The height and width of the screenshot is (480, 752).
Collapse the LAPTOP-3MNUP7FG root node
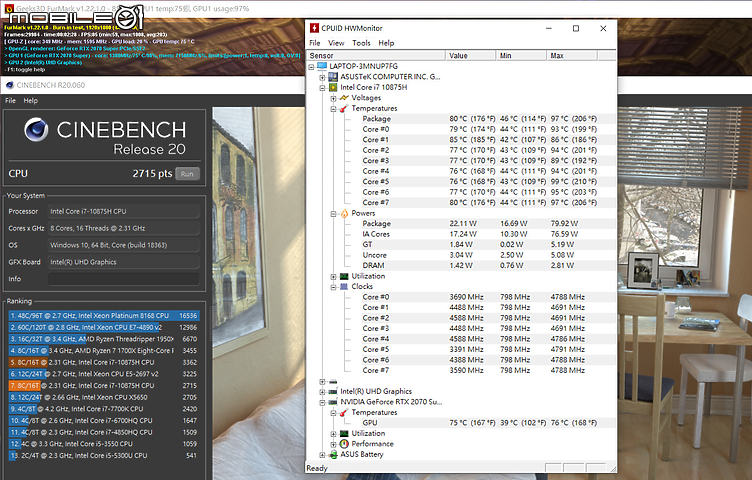tap(311, 67)
